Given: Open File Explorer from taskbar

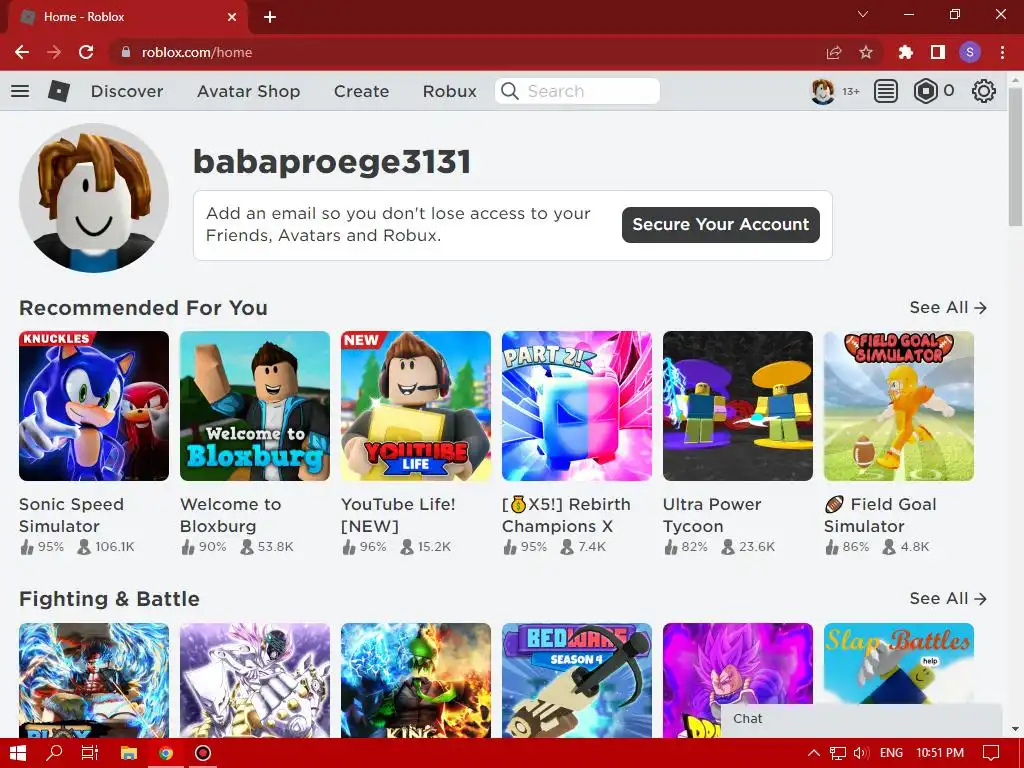Looking at the screenshot, I should click(x=129, y=753).
